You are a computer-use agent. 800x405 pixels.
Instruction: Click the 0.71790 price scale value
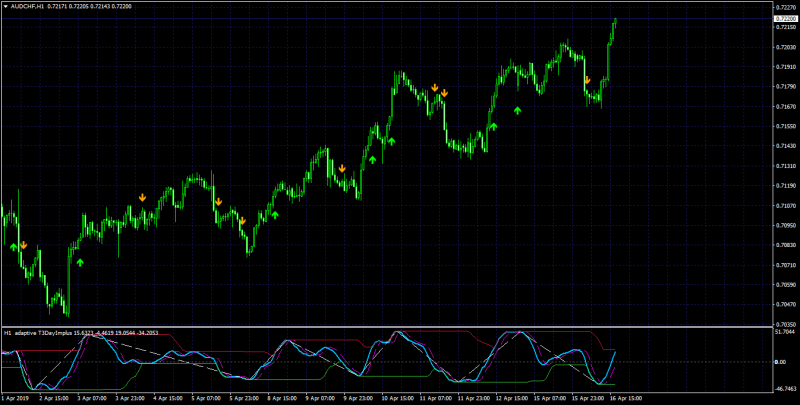click(x=786, y=87)
